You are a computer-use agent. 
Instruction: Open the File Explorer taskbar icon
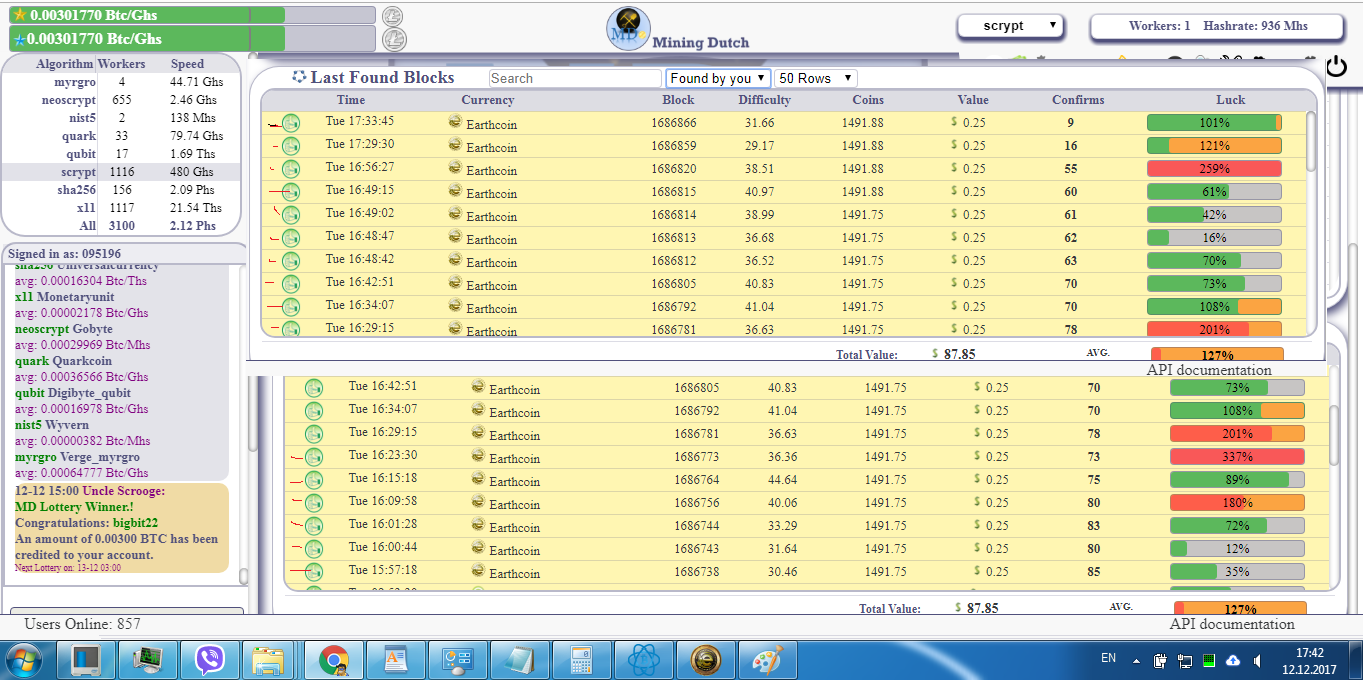270,660
